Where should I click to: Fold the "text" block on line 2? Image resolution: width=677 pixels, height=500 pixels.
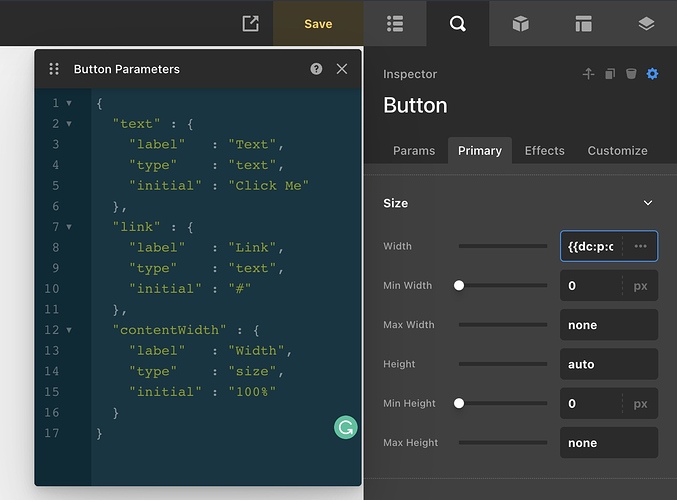point(69,124)
